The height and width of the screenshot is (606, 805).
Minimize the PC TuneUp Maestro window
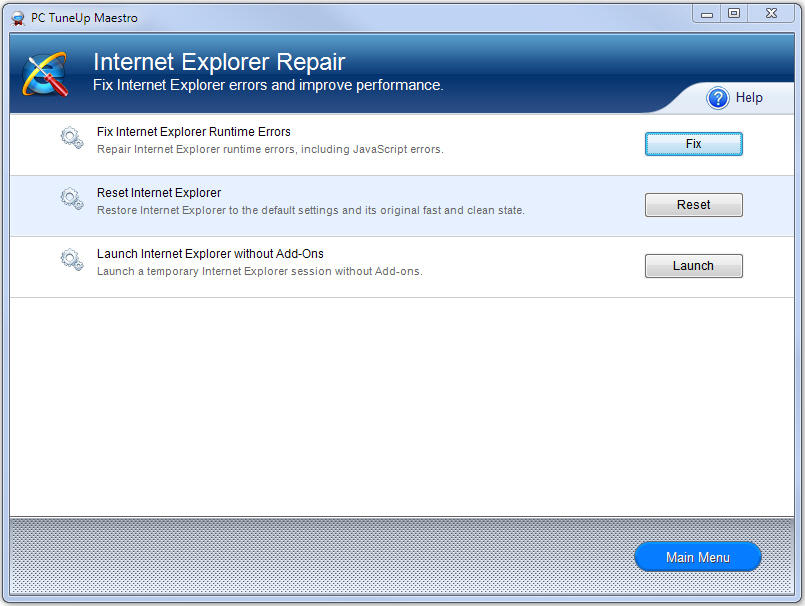[707, 14]
